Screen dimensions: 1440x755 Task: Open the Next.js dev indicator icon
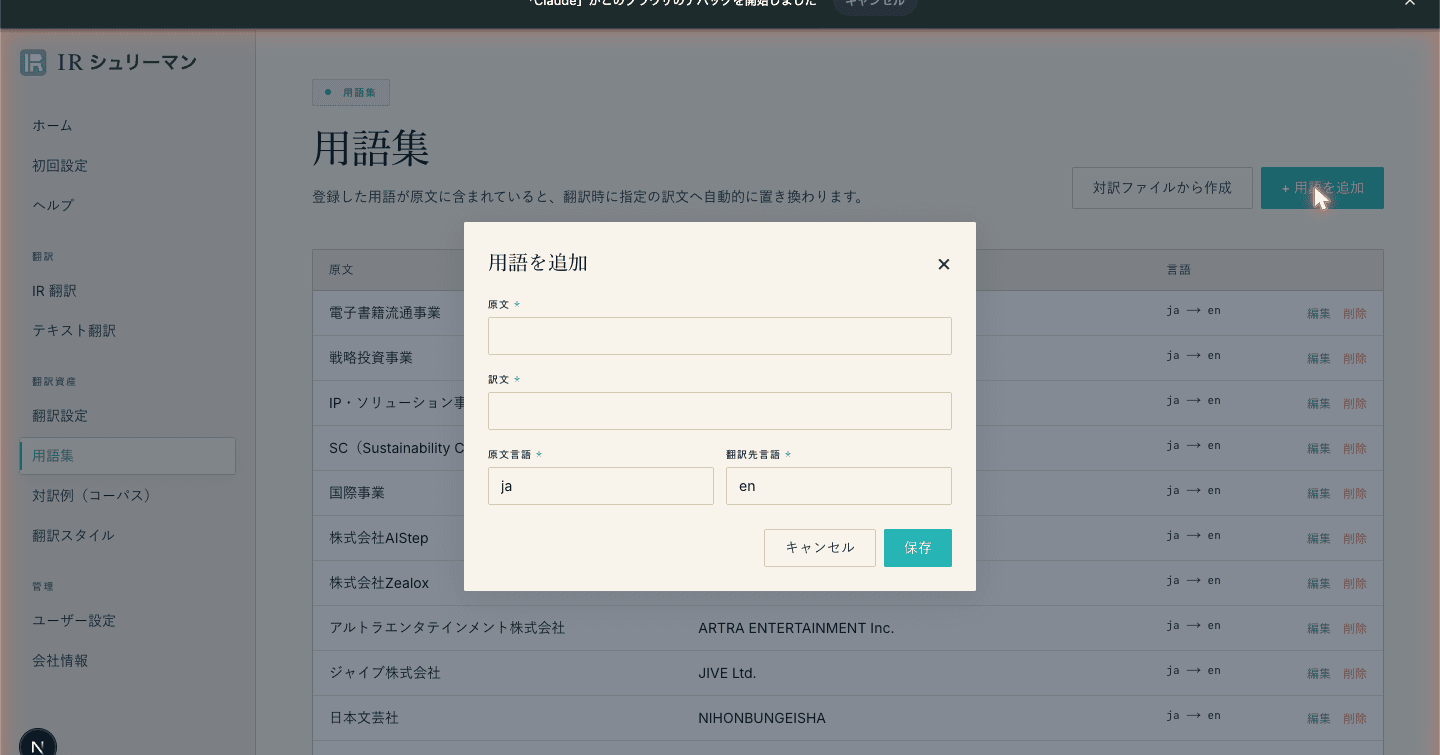38,745
